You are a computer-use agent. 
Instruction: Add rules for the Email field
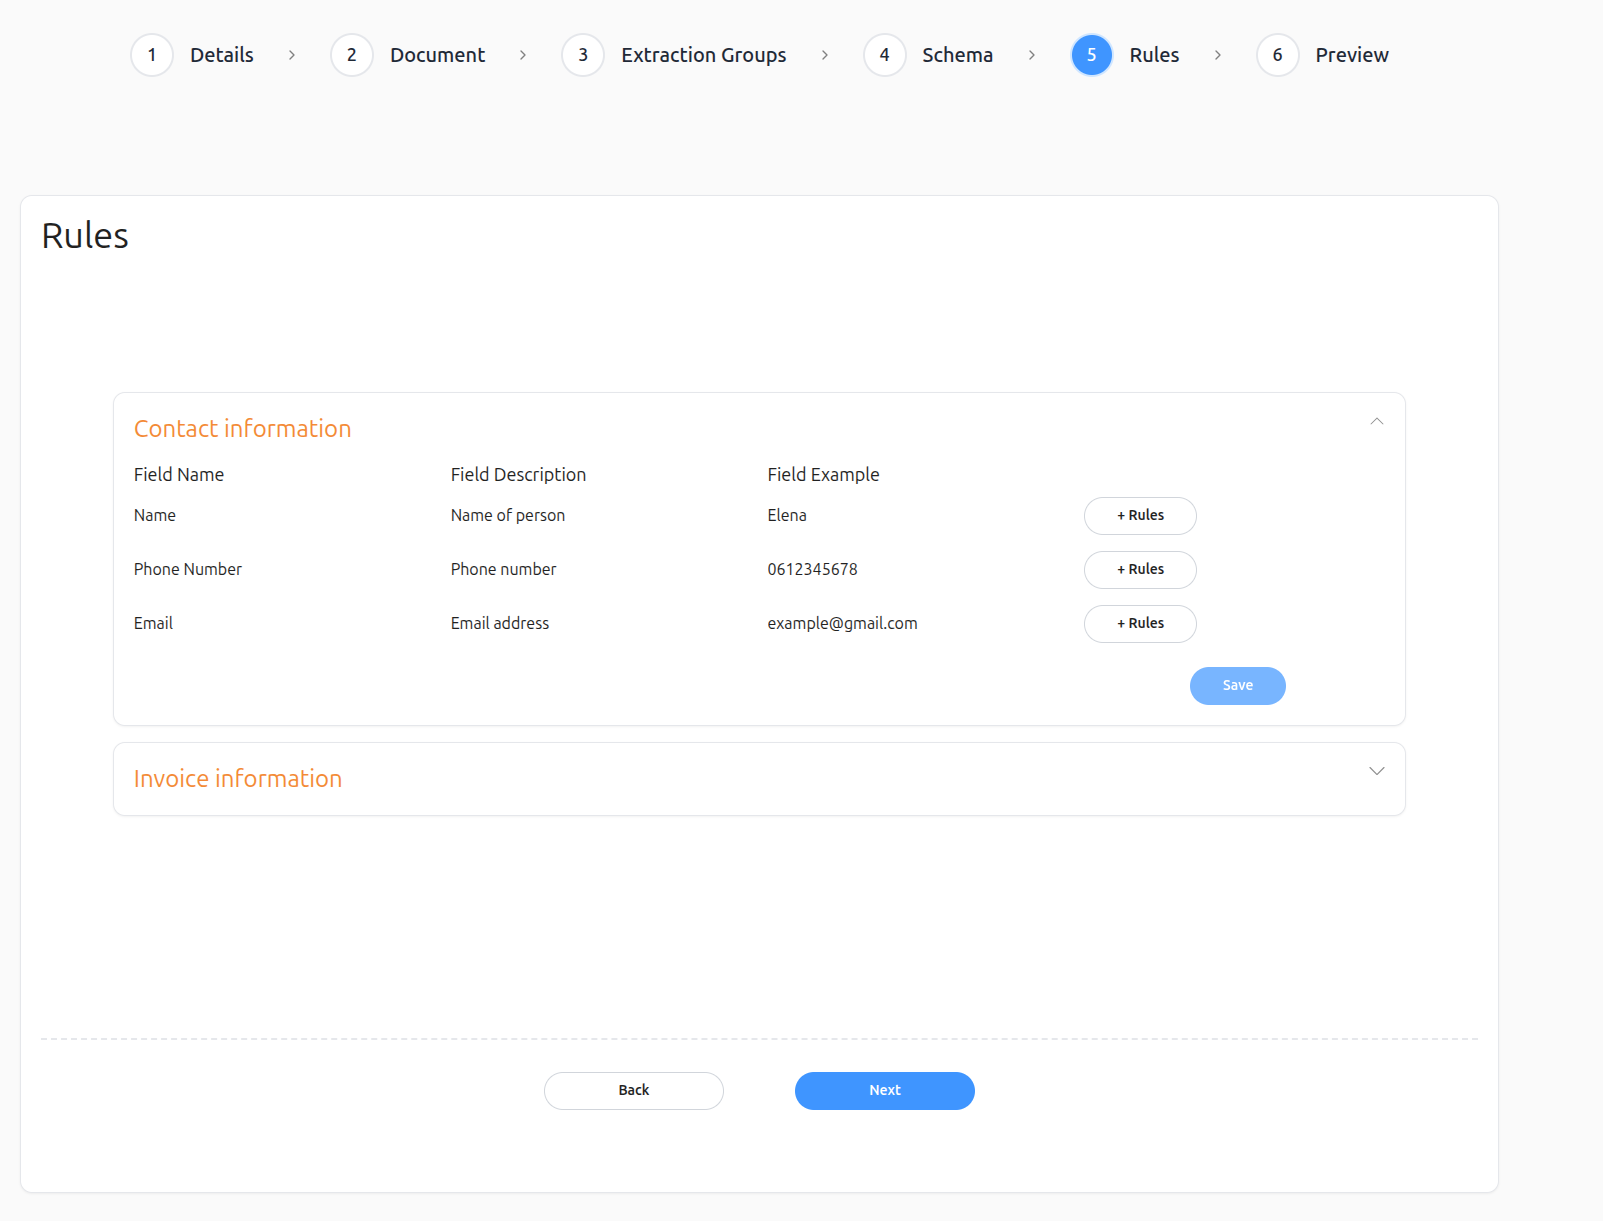[x=1140, y=624]
